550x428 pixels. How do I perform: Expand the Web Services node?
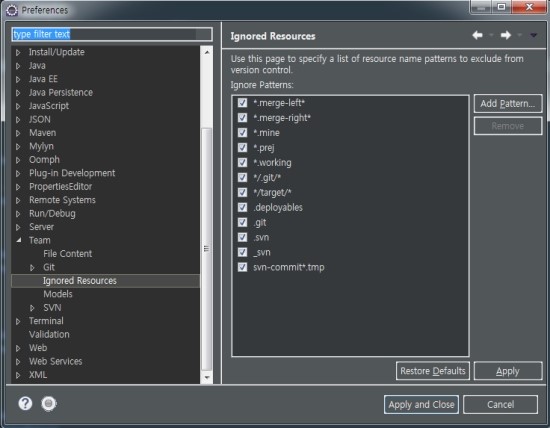click(18, 362)
